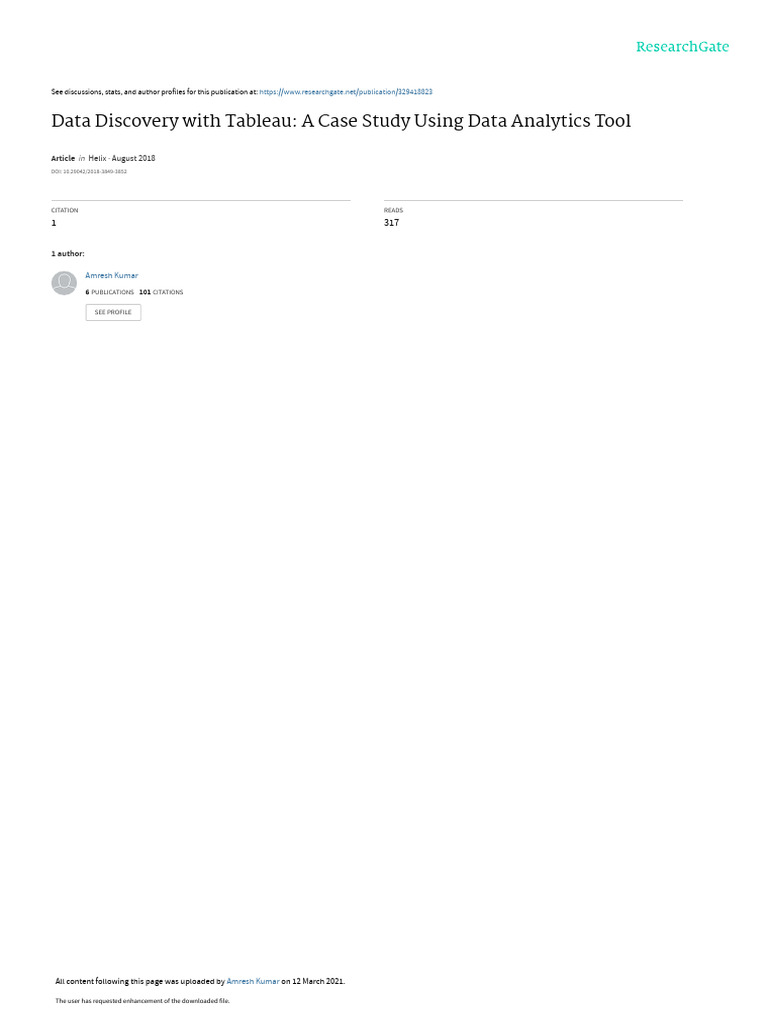Click the Helix journal name

tap(97, 158)
